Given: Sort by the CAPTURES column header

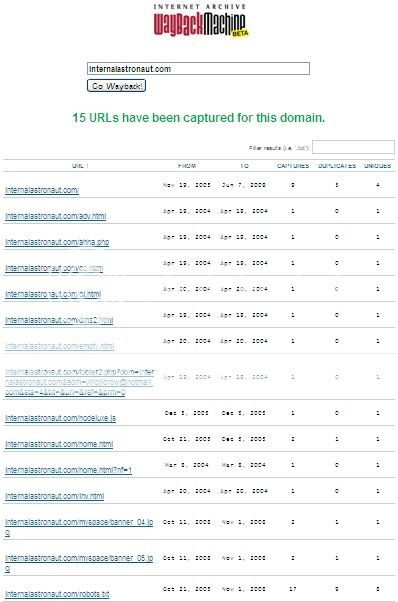Looking at the screenshot, I should 293,166.
